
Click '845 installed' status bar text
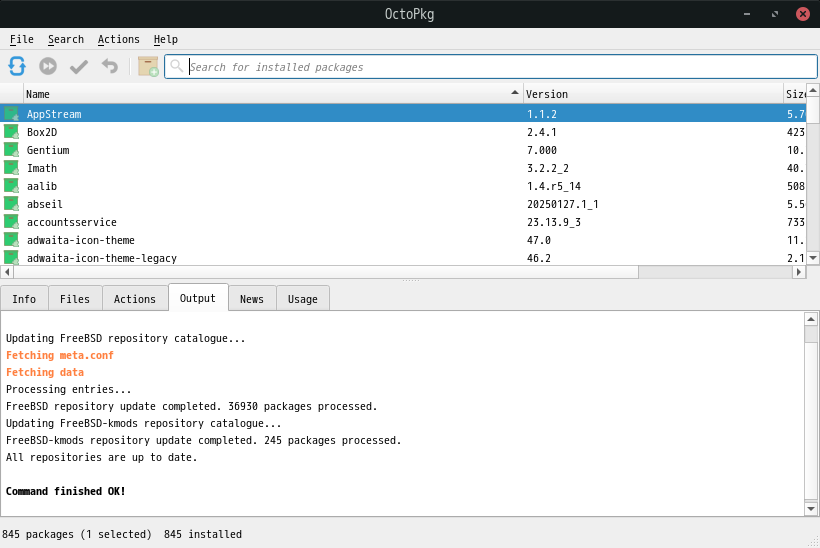tap(203, 534)
